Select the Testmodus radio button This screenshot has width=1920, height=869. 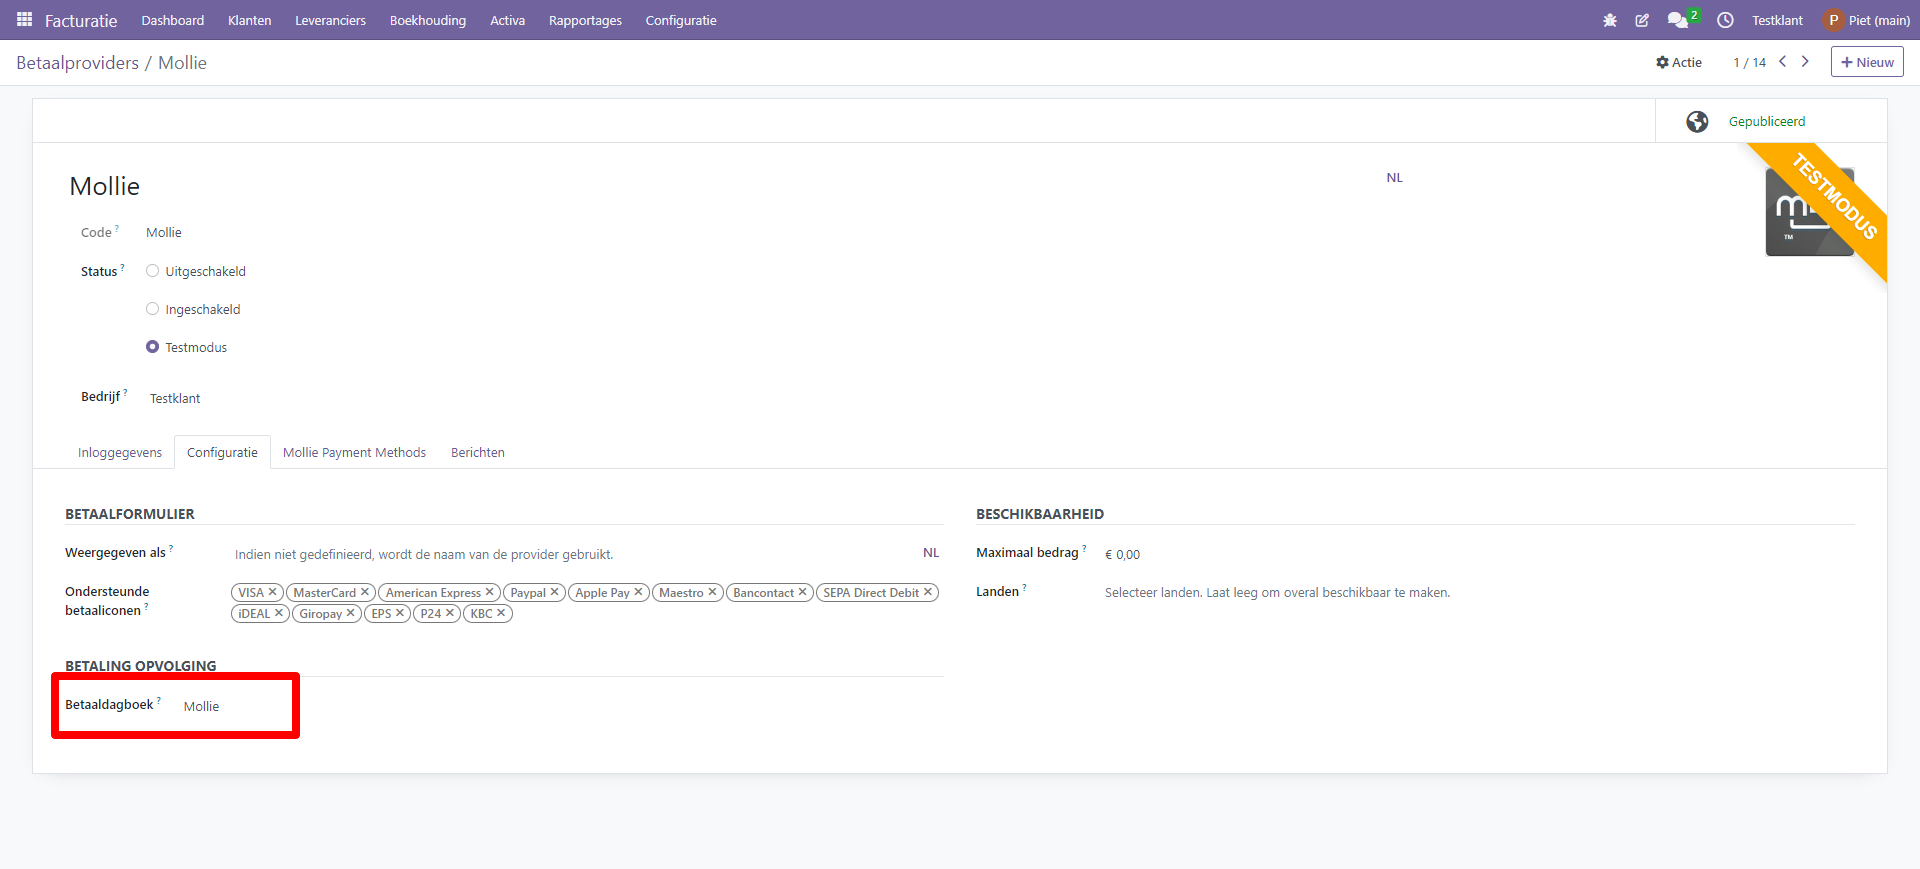click(x=153, y=347)
